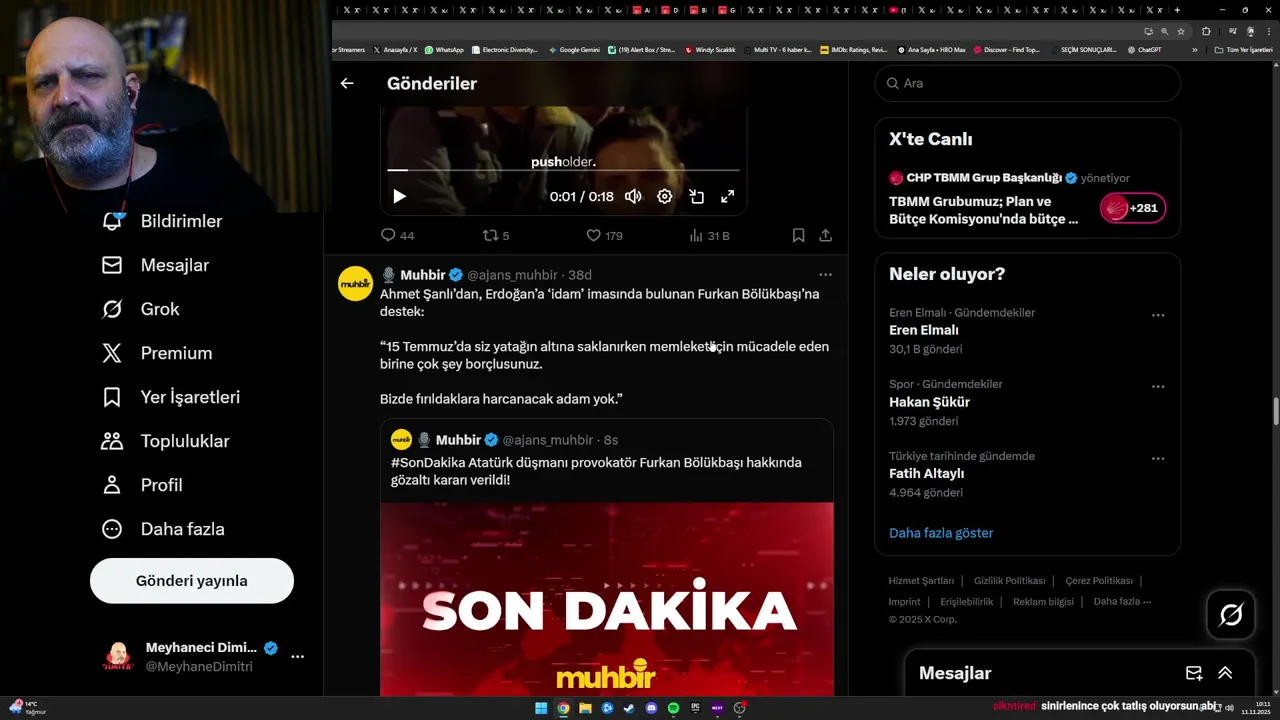Open account menu dots beside Meyhaneci Dimitri

[297, 657]
